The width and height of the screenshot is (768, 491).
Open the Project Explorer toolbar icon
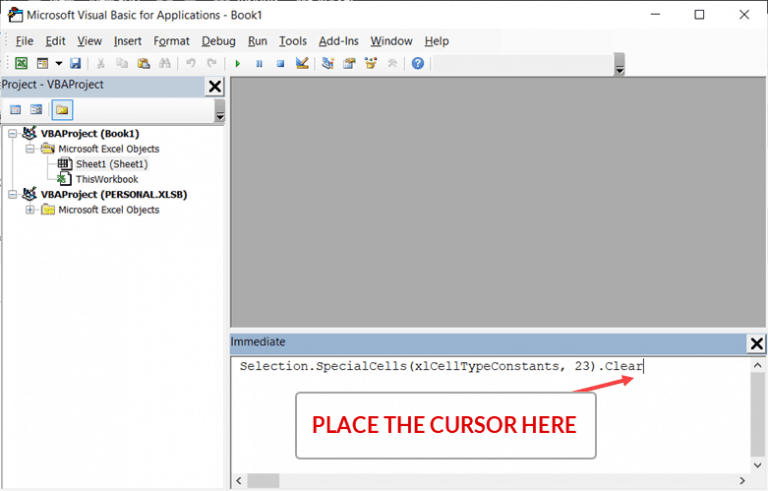(x=327, y=63)
